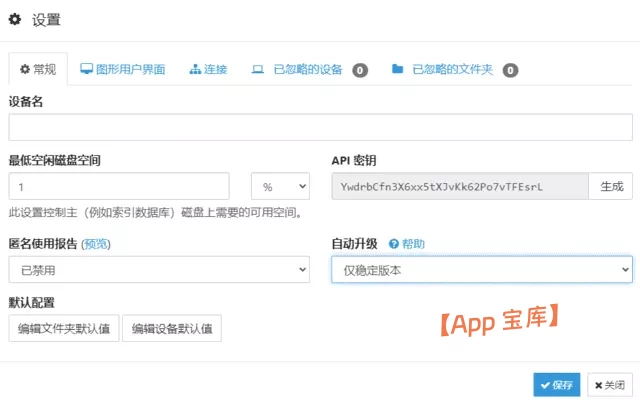Click the 编辑设备默认值 button
The height and width of the screenshot is (403, 640).
172,329
